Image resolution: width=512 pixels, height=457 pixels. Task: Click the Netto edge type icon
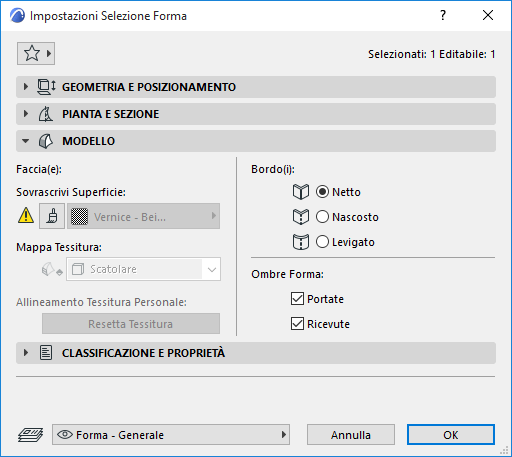click(301, 192)
